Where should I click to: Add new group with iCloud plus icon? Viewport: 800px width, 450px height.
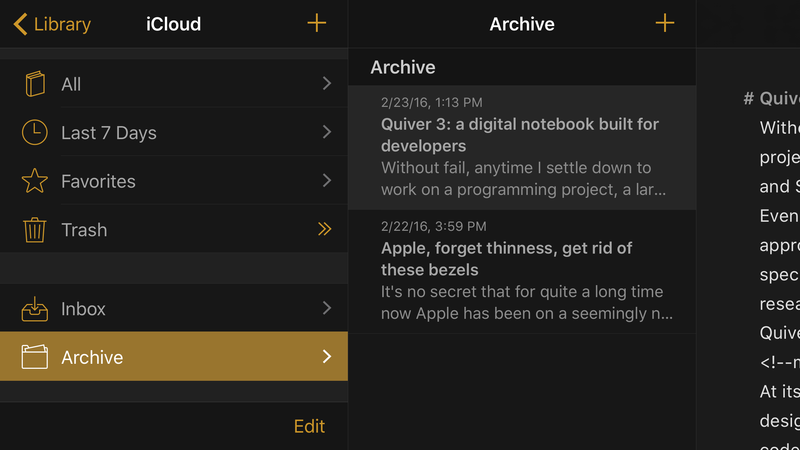point(316,23)
